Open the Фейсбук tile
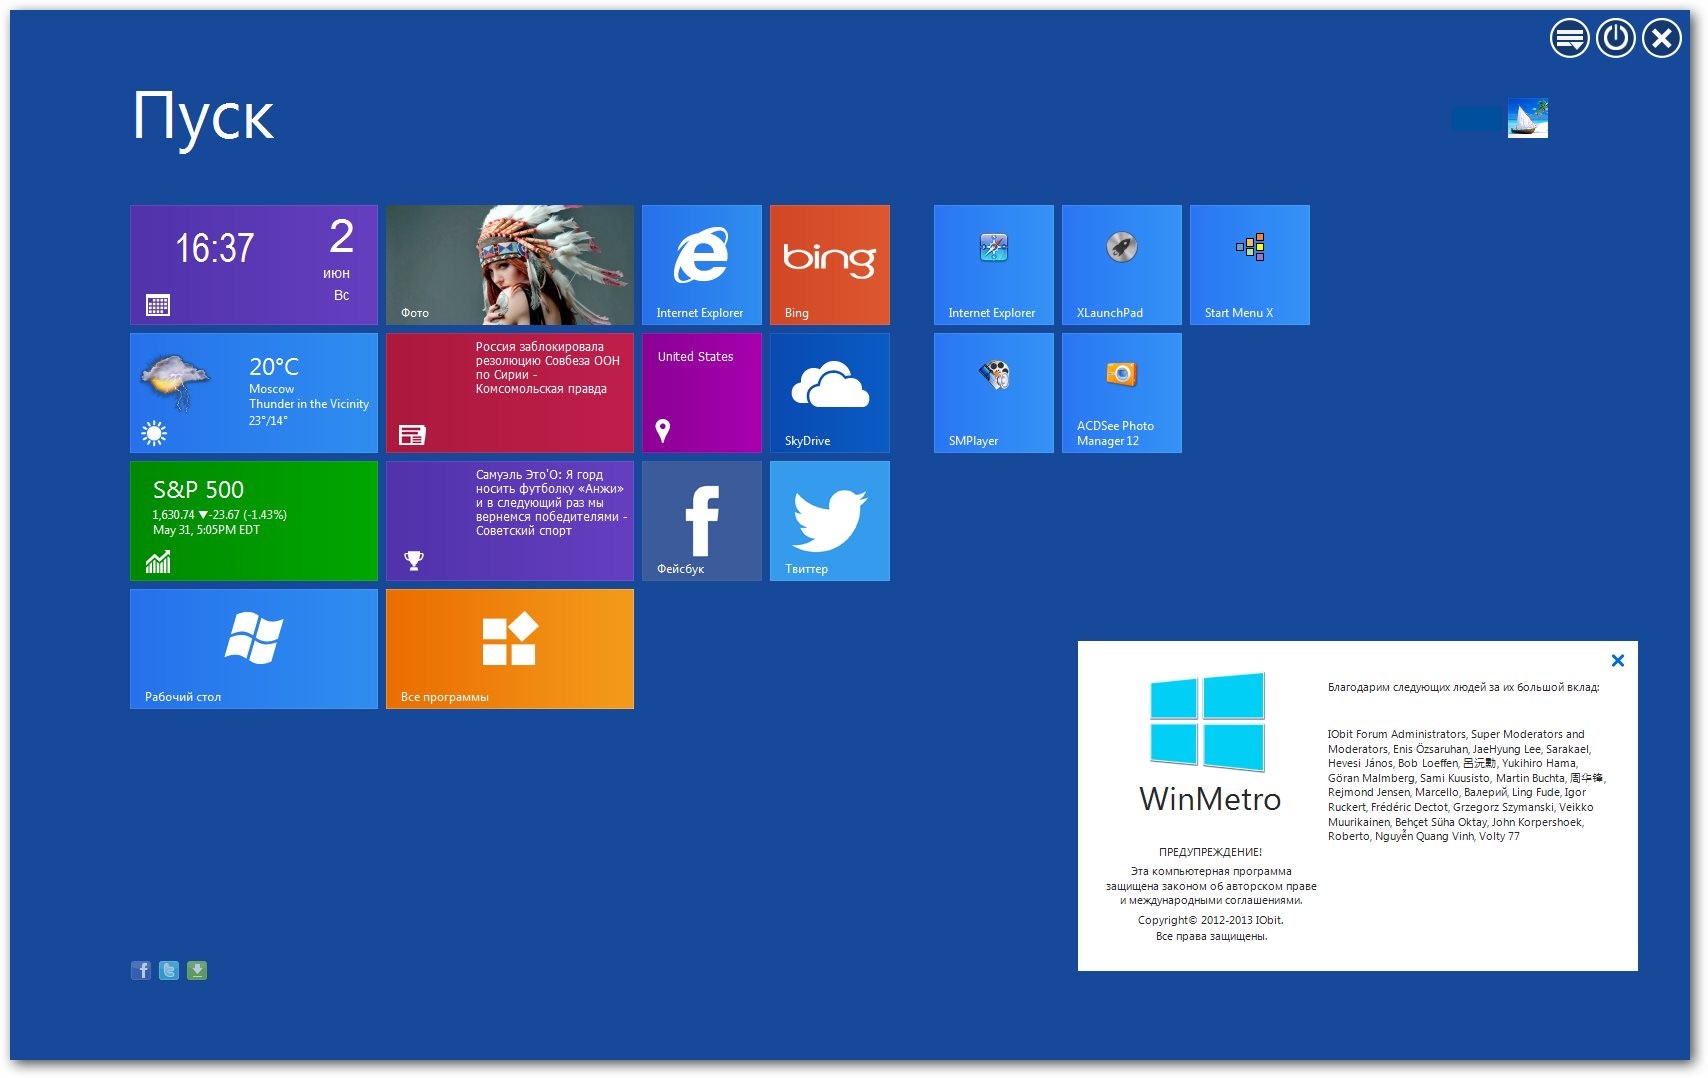The height and width of the screenshot is (1078, 1708). [x=702, y=521]
